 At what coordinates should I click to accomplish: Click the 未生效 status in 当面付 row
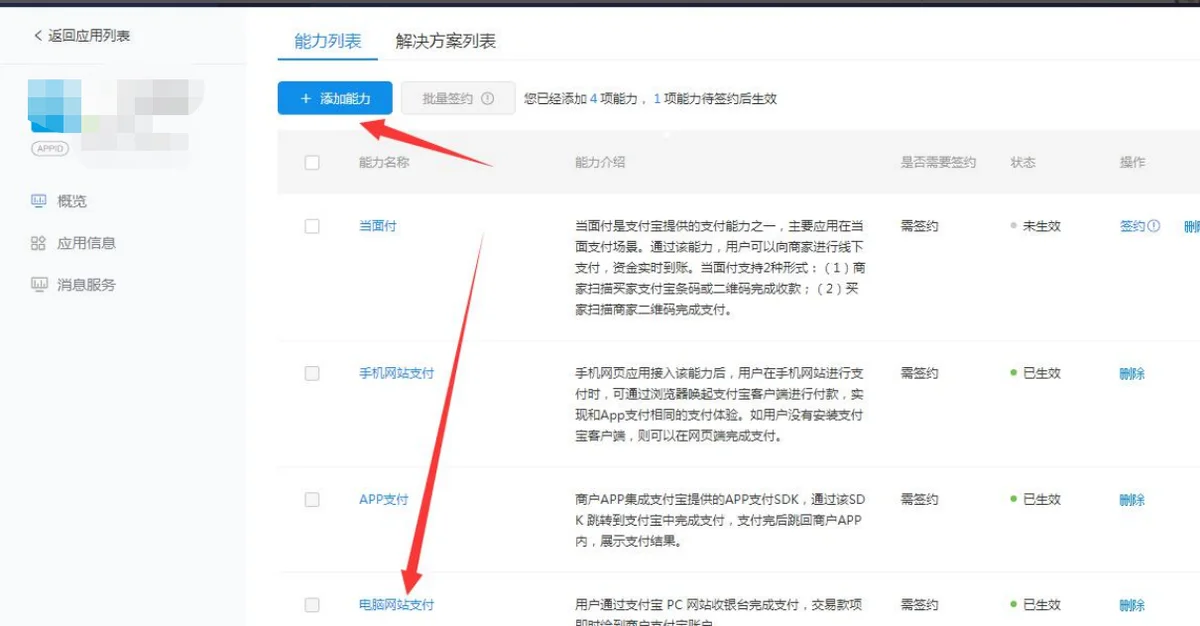tap(1036, 226)
